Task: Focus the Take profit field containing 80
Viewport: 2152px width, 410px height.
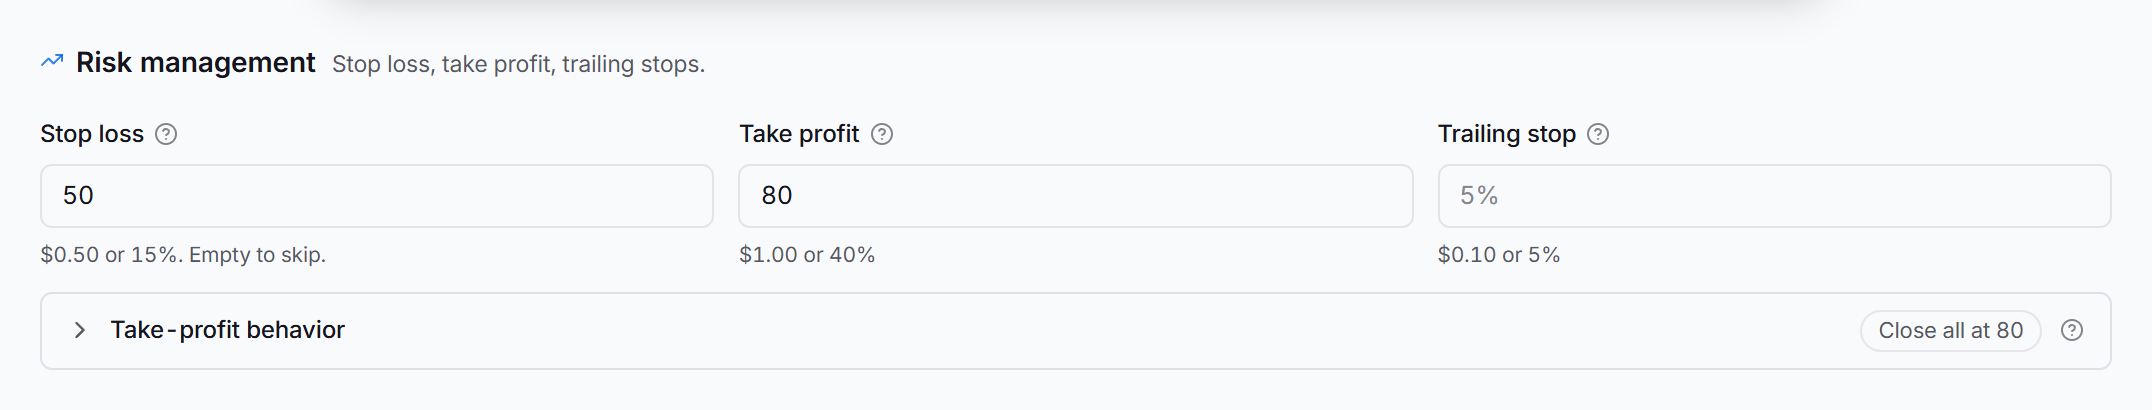Action: tap(1076, 196)
